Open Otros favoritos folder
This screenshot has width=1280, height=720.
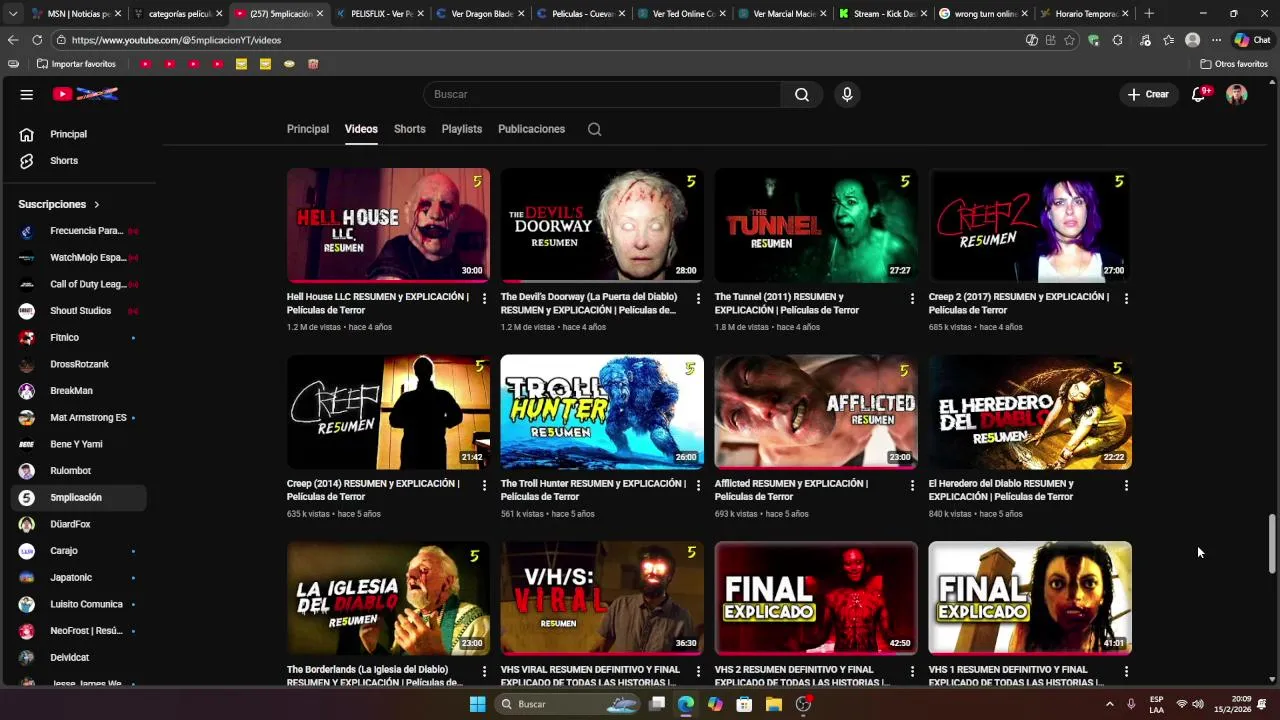pyautogui.click(x=1234, y=64)
